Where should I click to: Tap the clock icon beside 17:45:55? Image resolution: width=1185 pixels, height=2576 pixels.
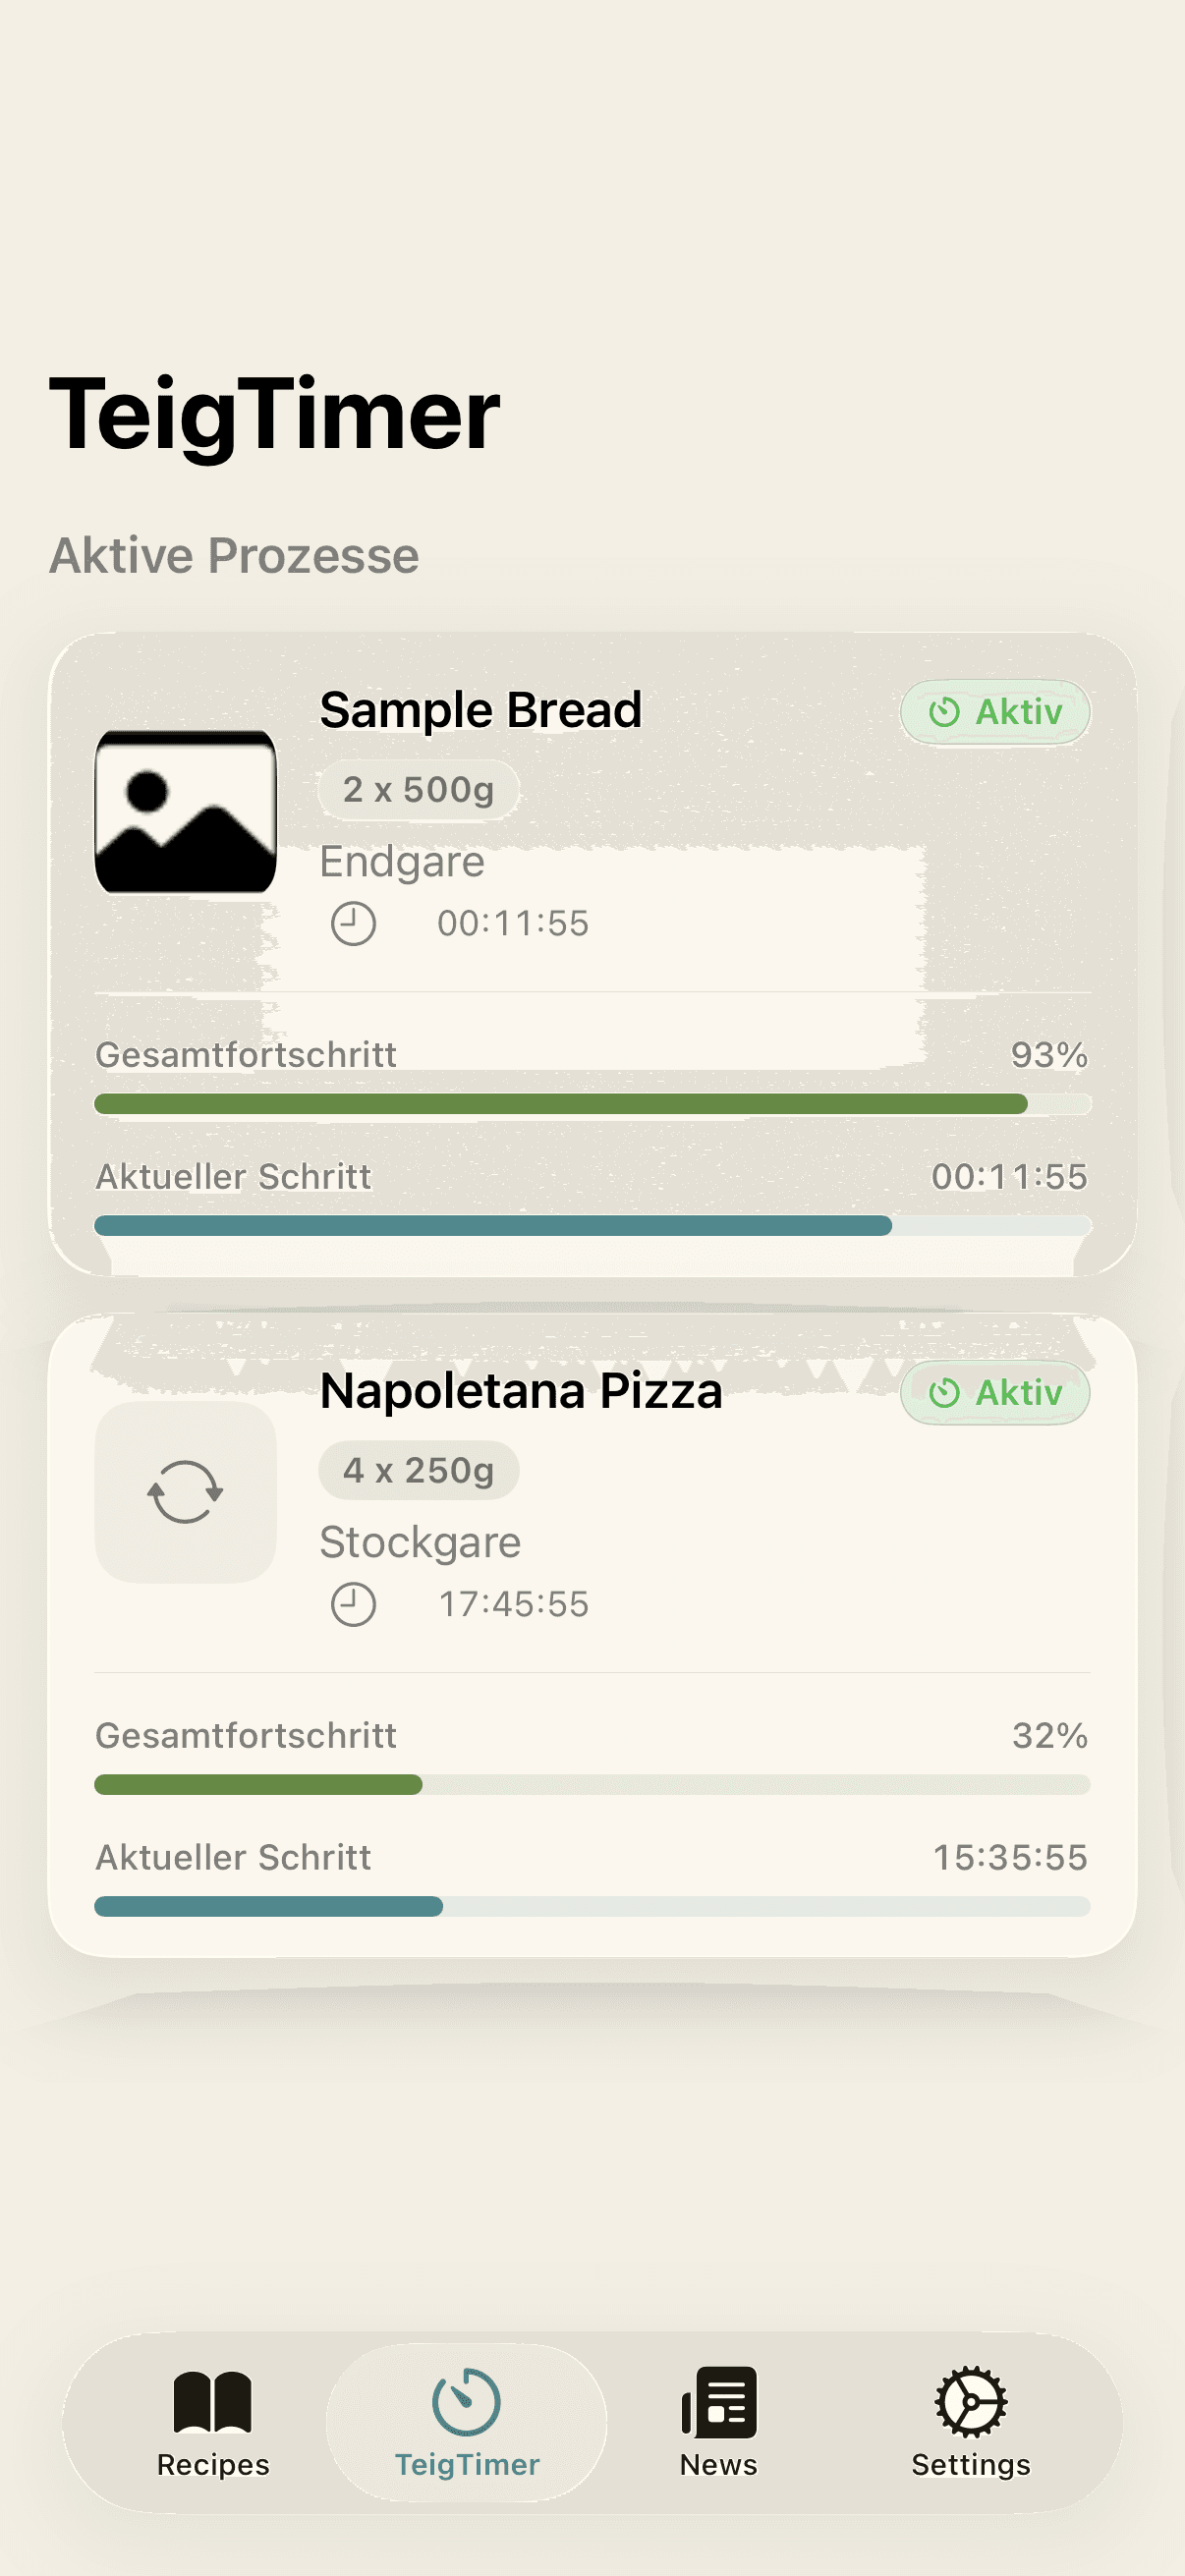point(353,1604)
